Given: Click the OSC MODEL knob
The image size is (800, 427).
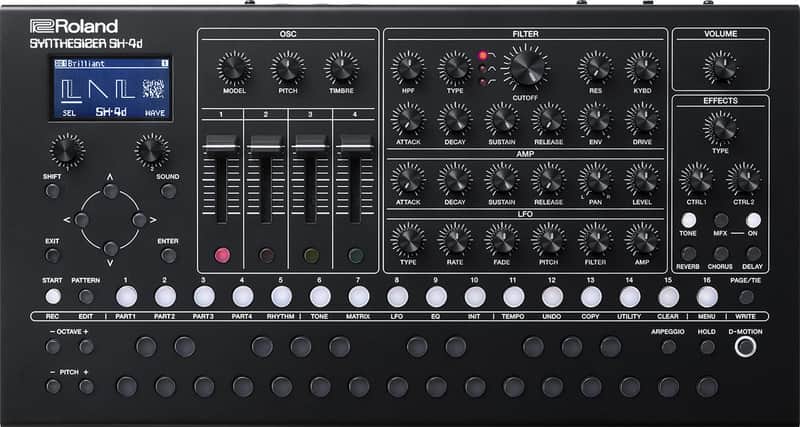Looking at the screenshot, I should click(234, 68).
